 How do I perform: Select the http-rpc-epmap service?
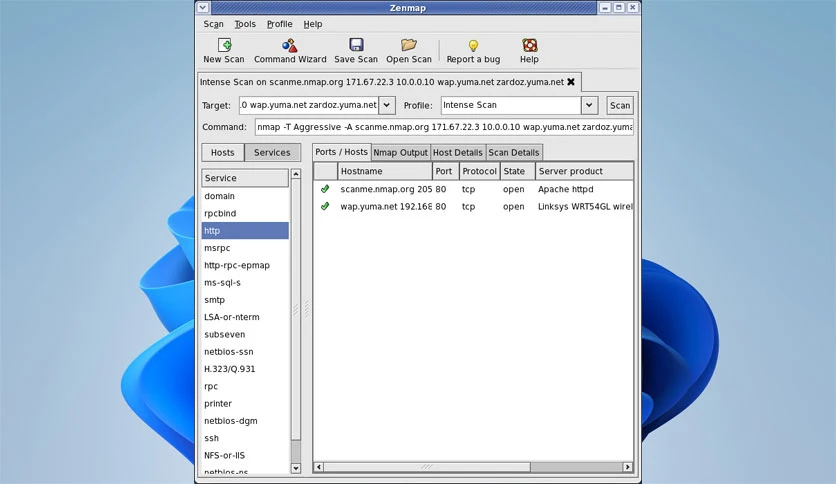pos(245,265)
